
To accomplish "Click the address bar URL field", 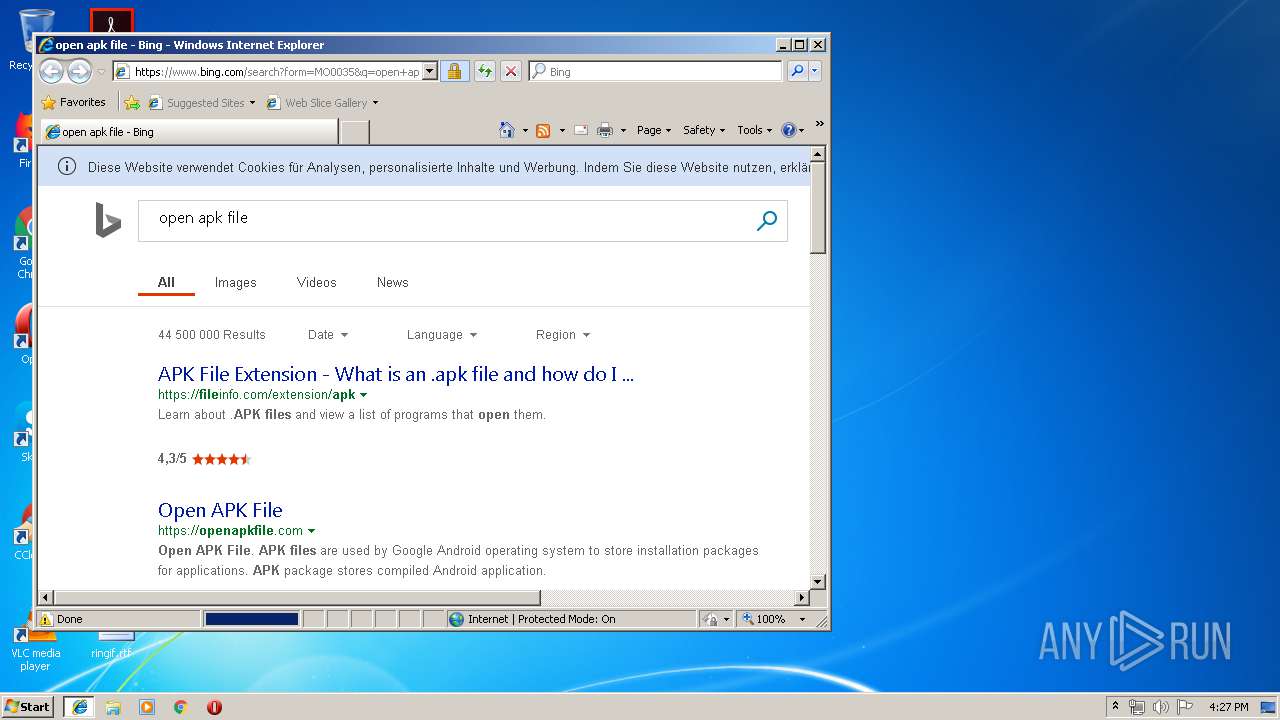I will pos(267,71).
